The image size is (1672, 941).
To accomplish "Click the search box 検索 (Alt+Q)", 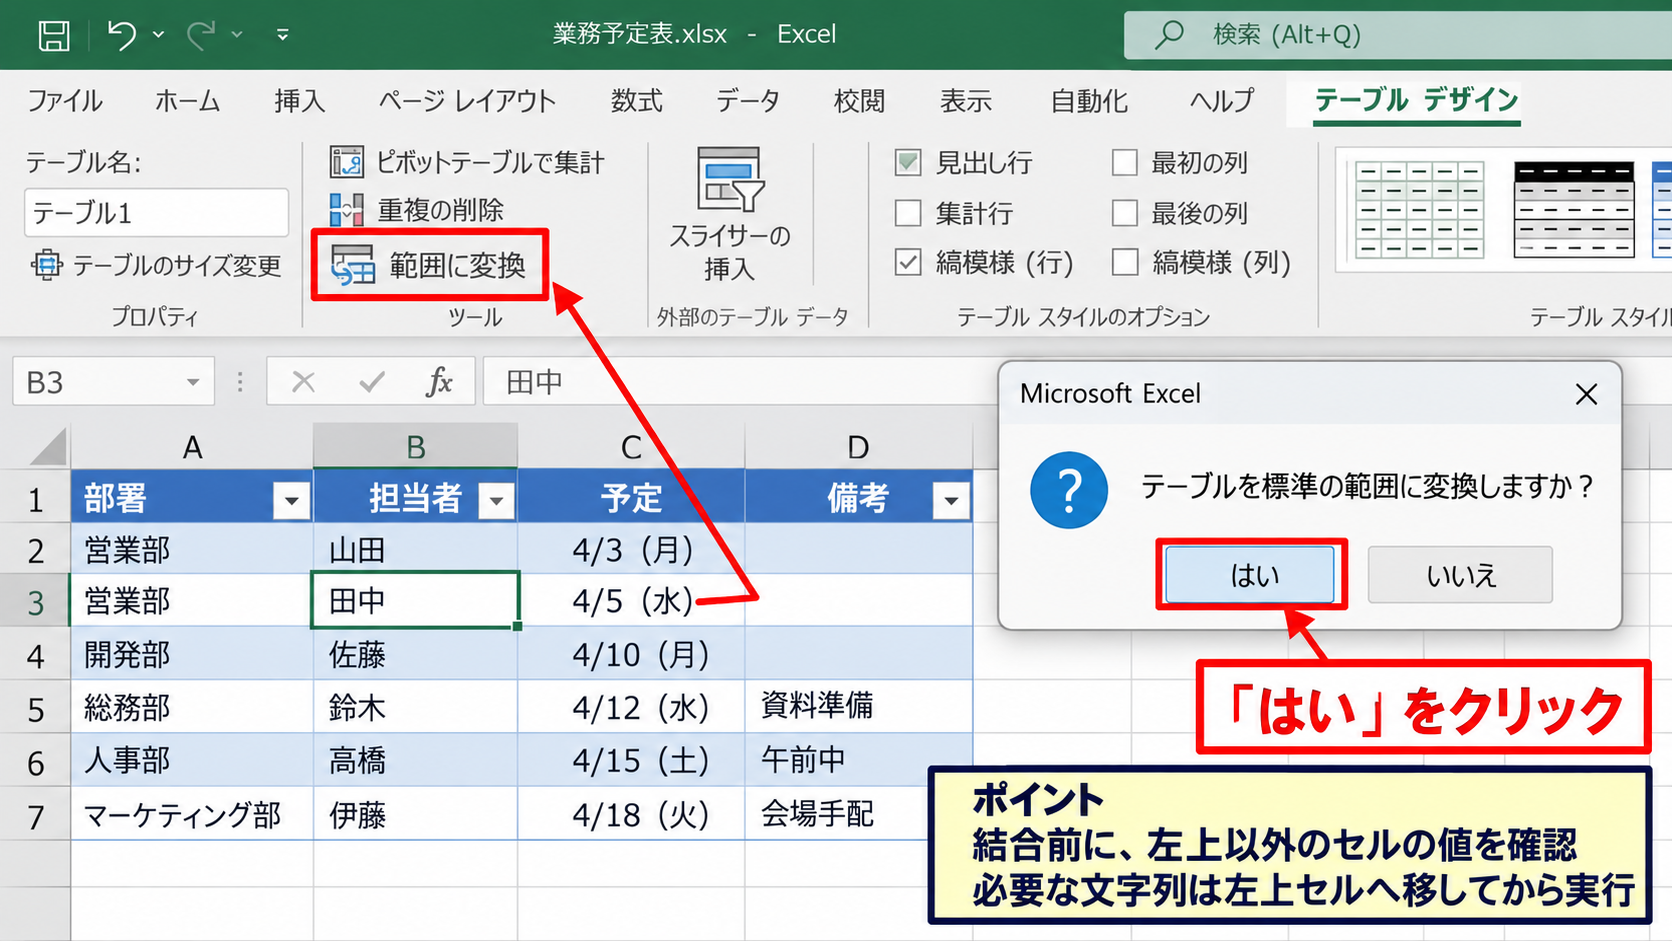I will point(1398,35).
